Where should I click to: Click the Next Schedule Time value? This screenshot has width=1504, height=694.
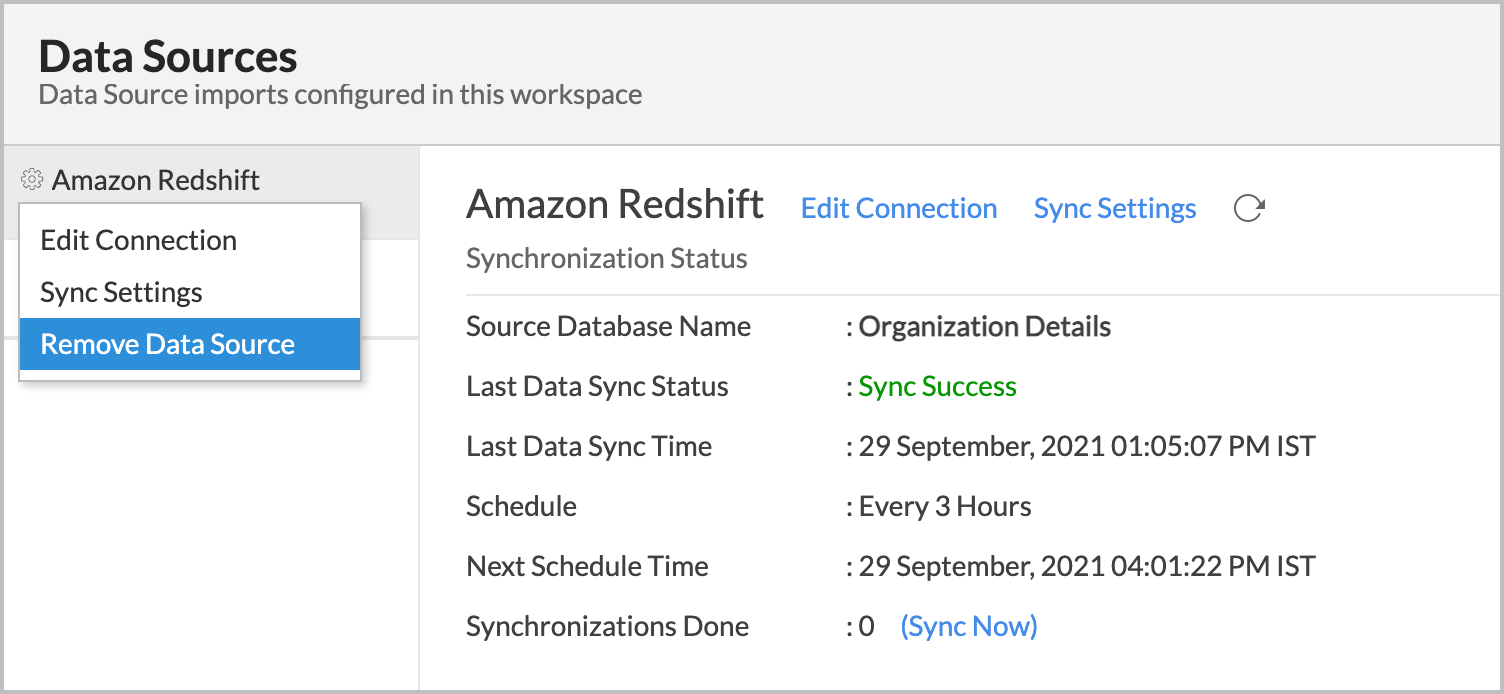click(1087, 566)
